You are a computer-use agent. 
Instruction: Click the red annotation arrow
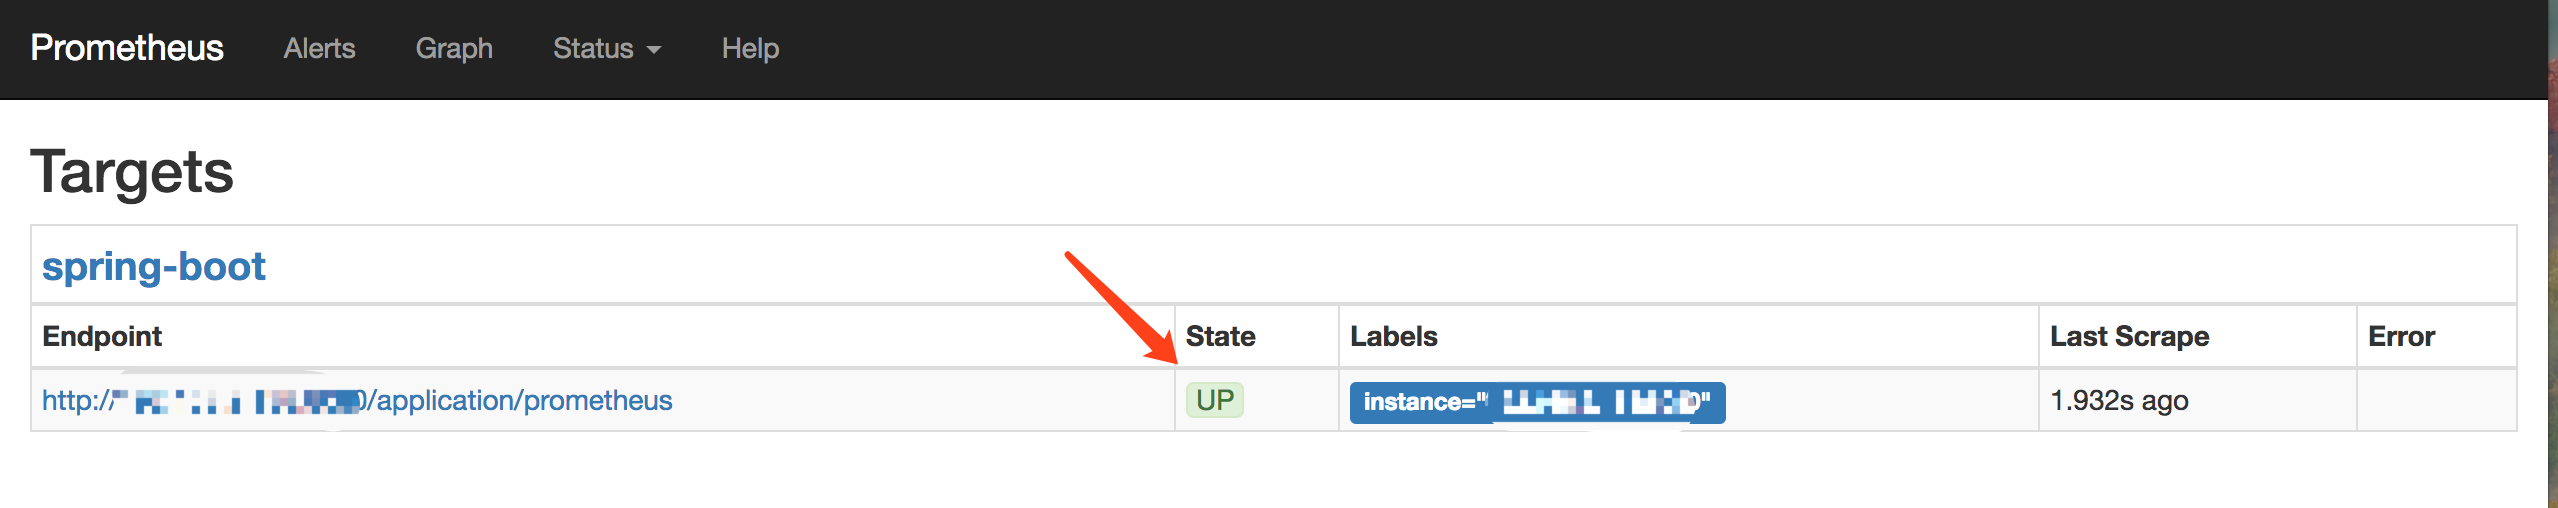pos(1122,307)
